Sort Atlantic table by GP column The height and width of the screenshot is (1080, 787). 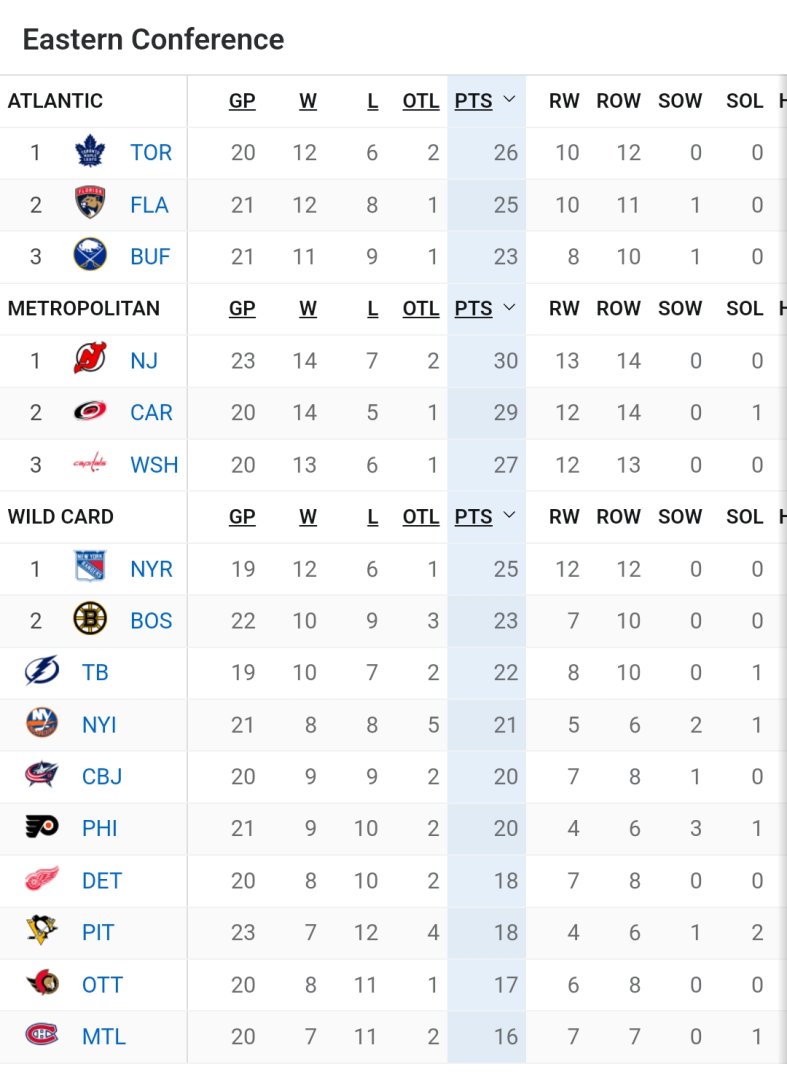(x=242, y=101)
